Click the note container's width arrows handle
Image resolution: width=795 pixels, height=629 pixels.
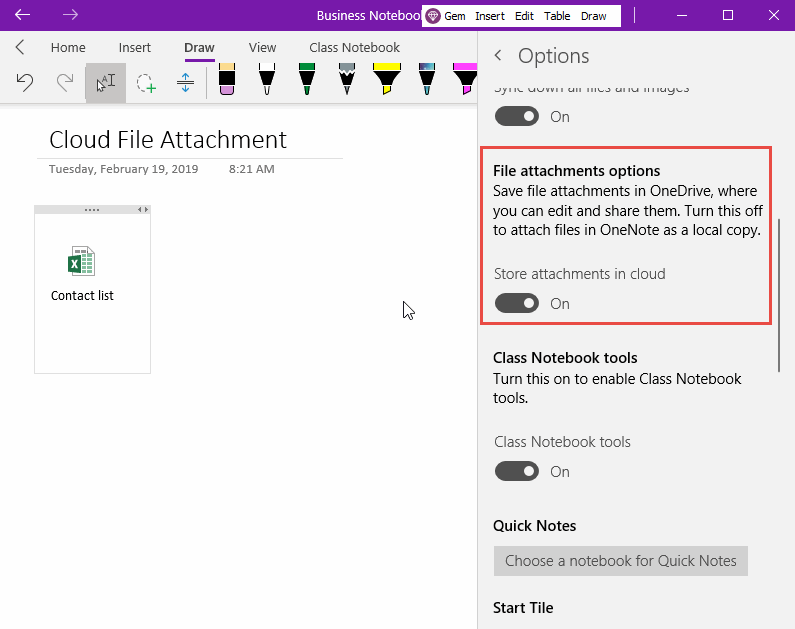[143, 209]
